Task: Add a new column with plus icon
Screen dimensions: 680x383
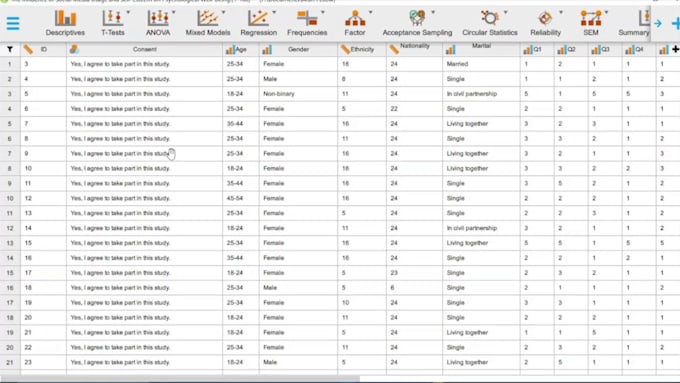Action: pyautogui.click(x=676, y=49)
